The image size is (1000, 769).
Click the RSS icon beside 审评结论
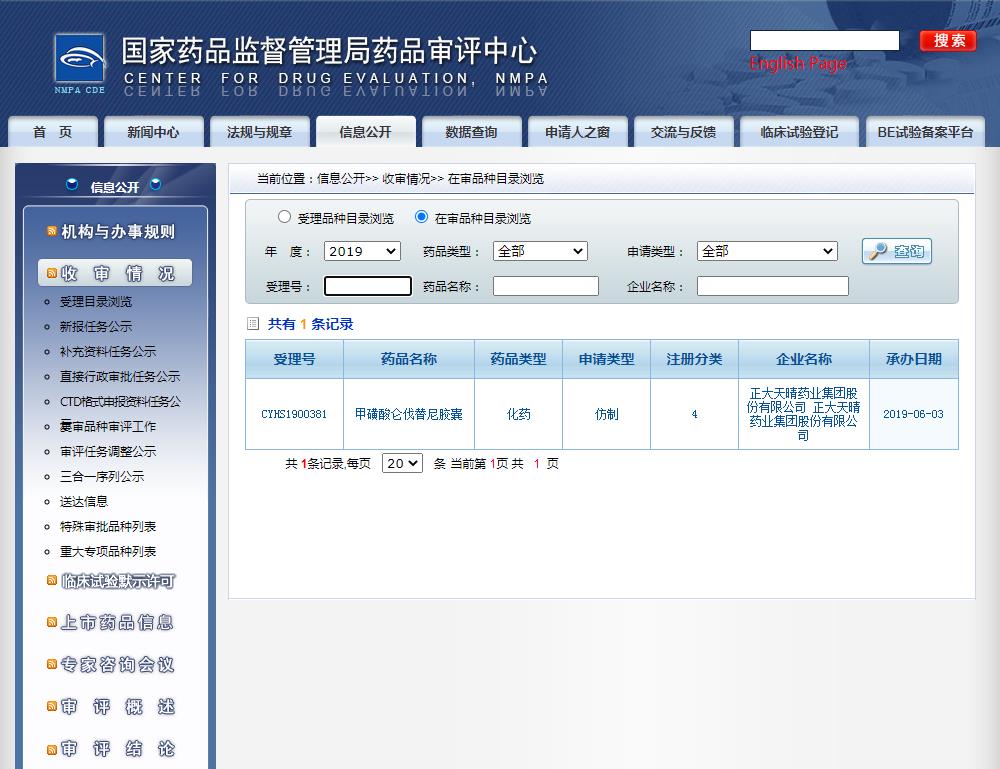coord(52,749)
